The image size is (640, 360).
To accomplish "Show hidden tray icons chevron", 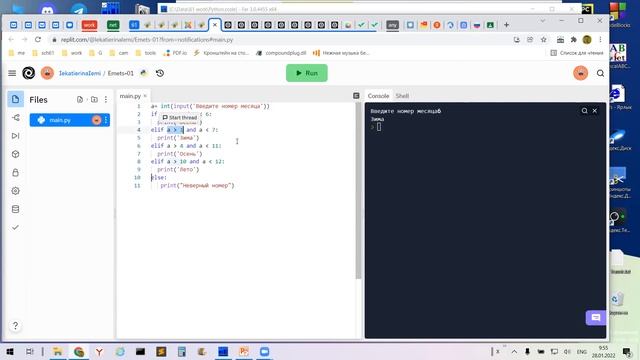I will [x=514, y=351].
